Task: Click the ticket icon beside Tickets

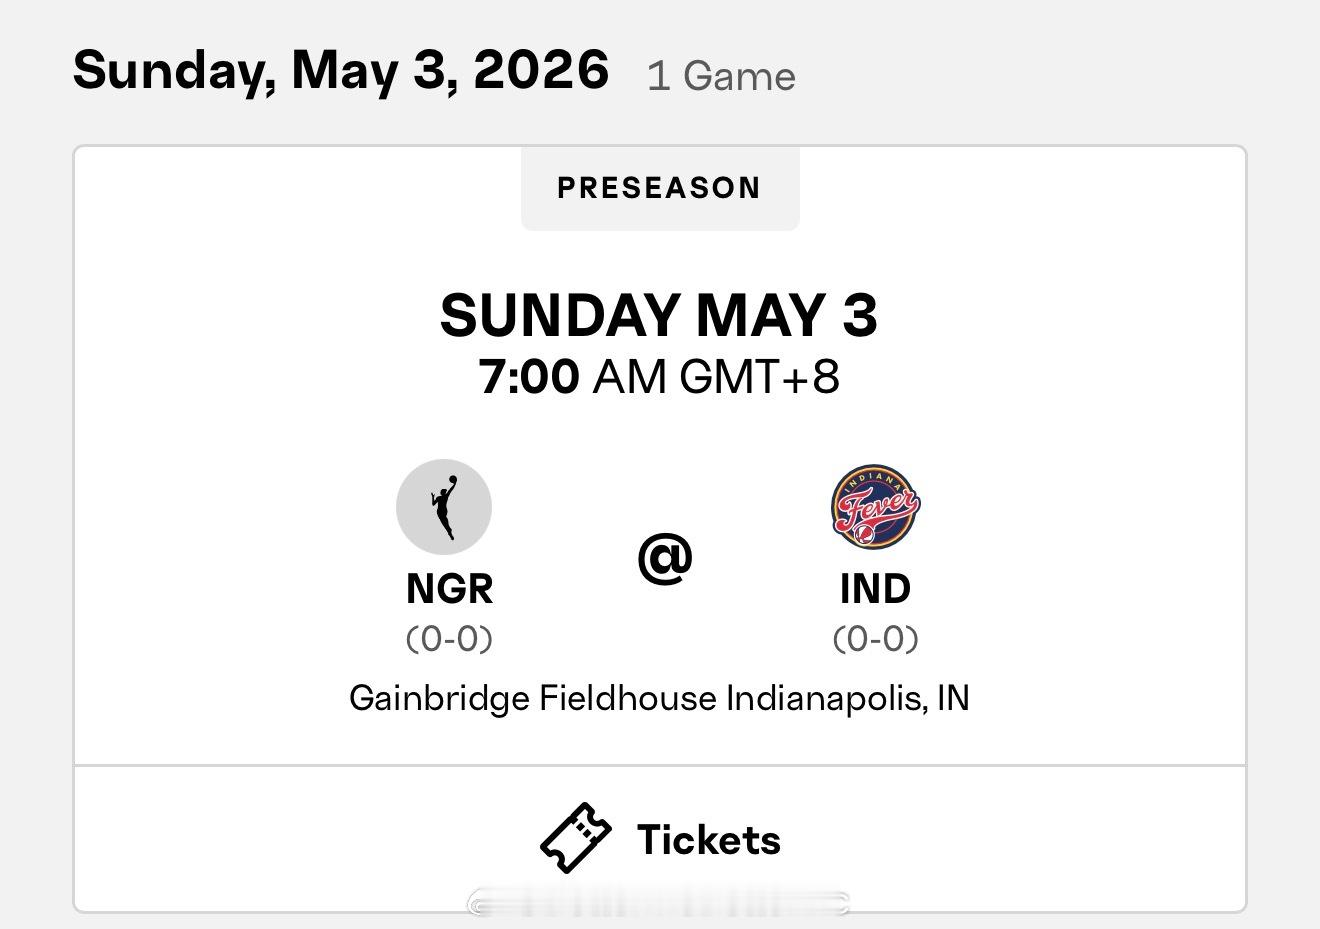Action: click(x=576, y=838)
